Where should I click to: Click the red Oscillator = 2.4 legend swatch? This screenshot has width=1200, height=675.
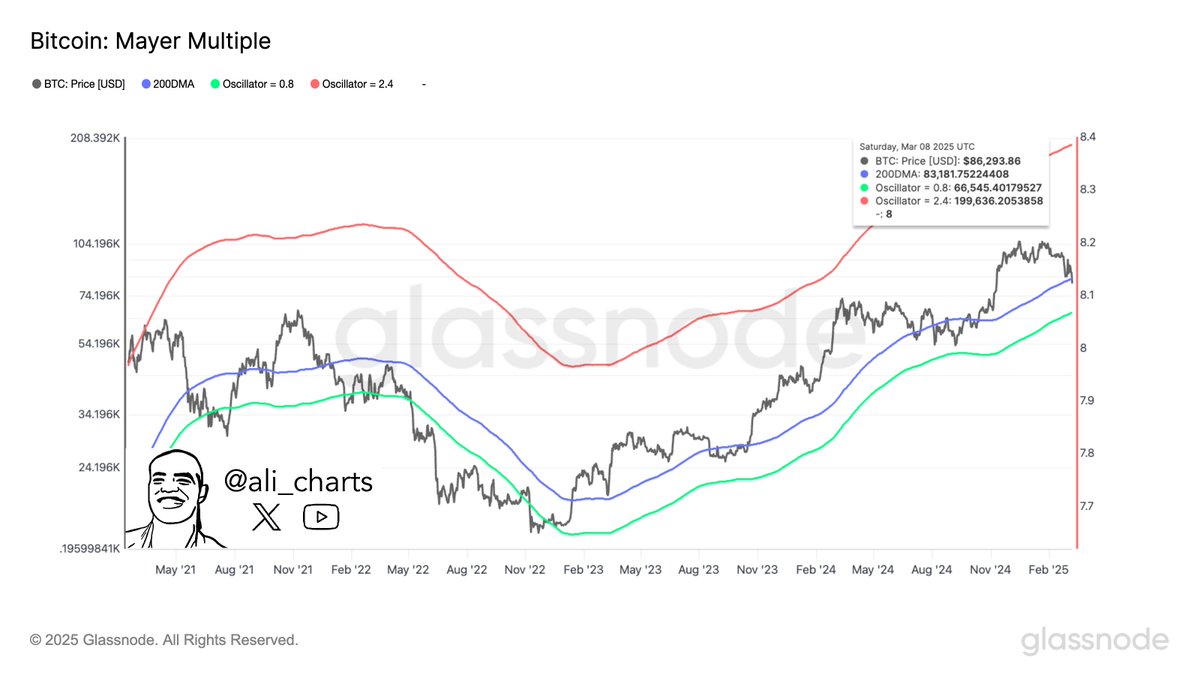tap(316, 84)
